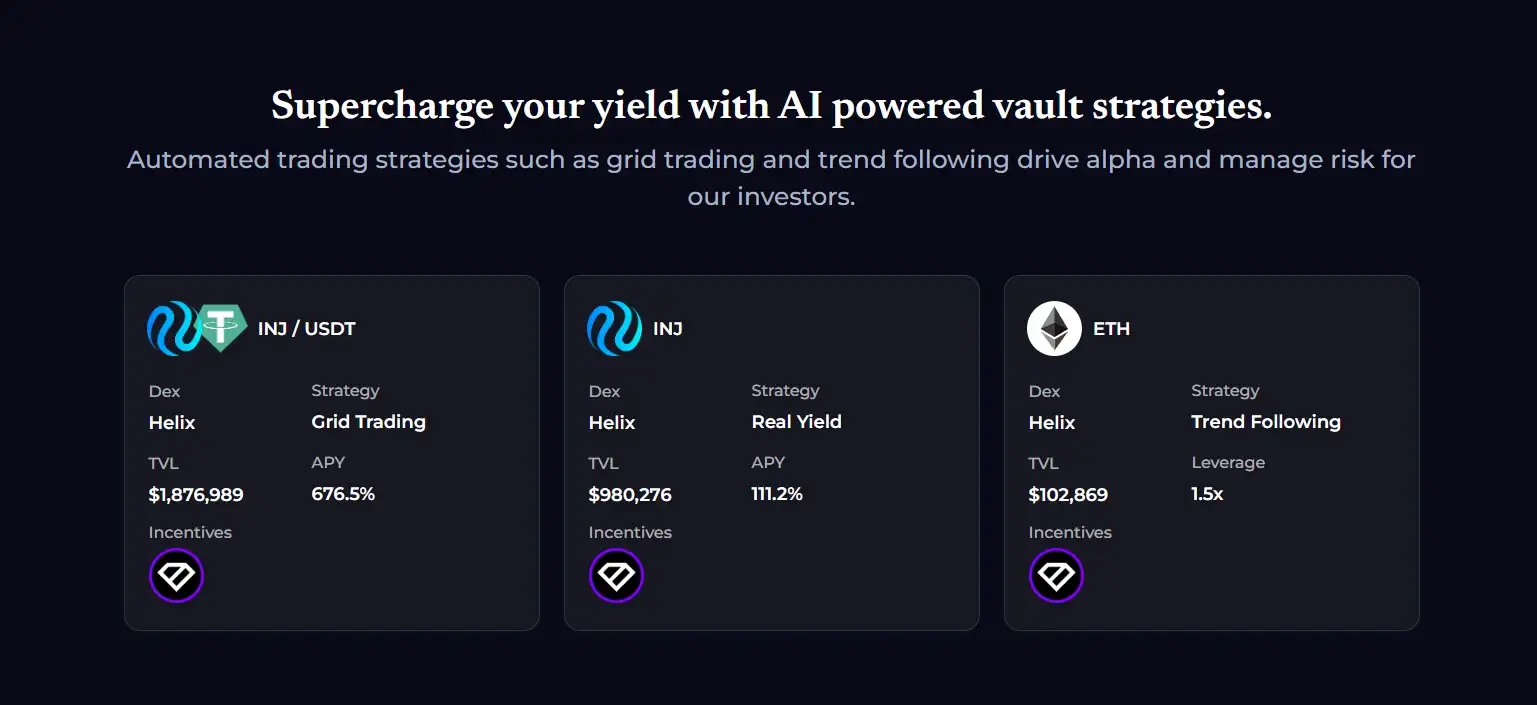Viewport: 1537px width, 705px height.
Task: Click the Supercharge your yield headline
Action: 771,106
